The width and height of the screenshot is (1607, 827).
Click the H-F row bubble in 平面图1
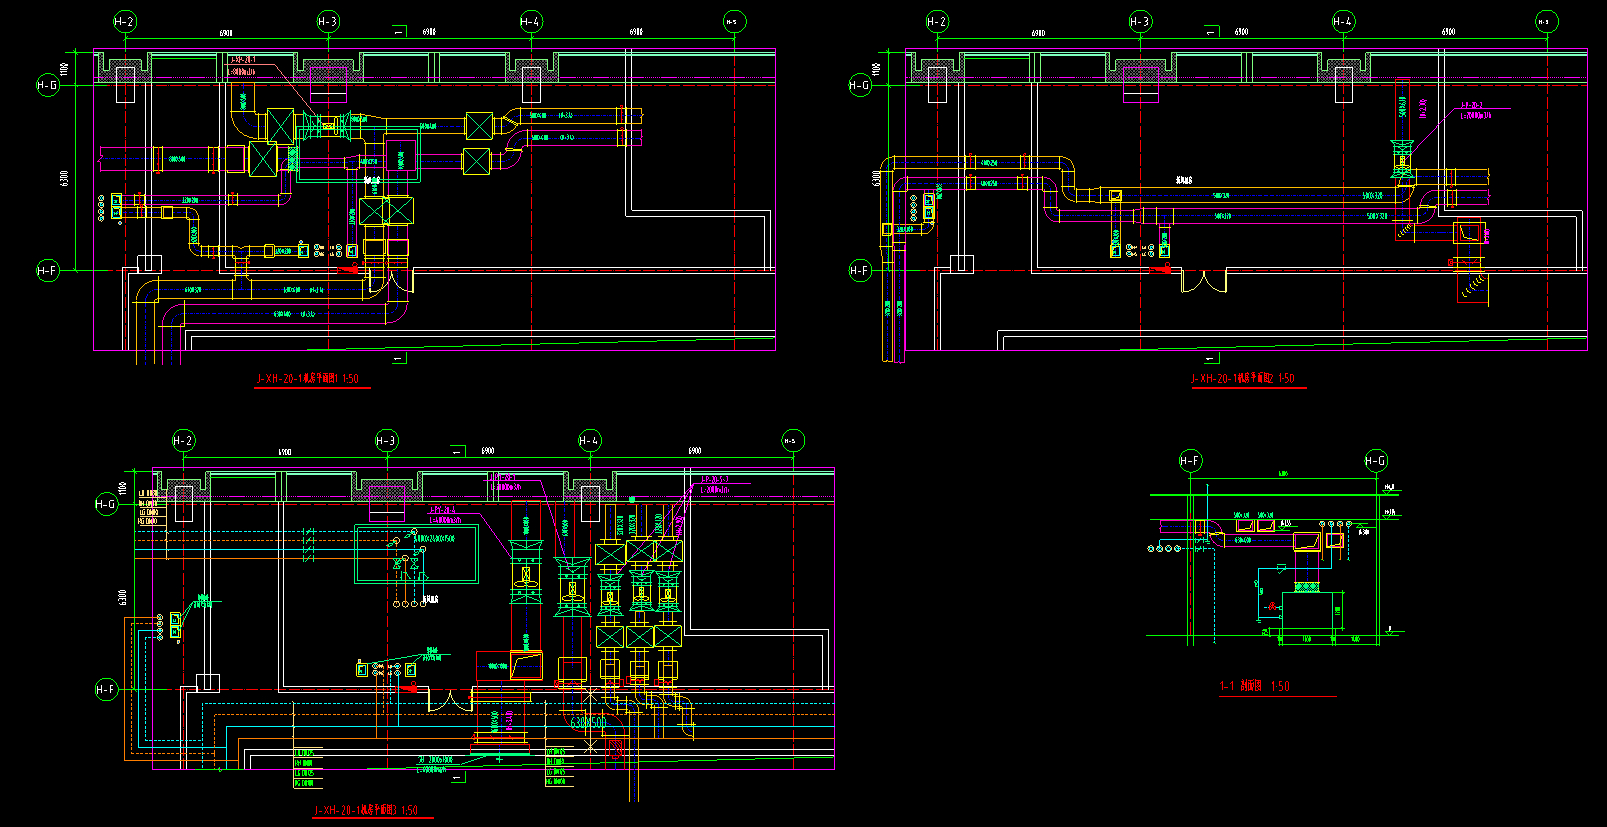coord(47,270)
